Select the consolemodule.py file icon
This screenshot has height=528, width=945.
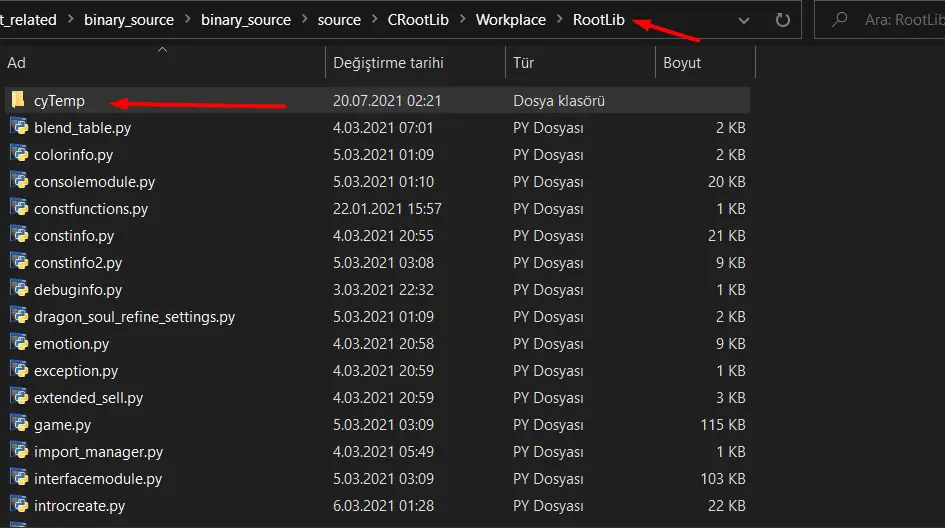click(18, 182)
